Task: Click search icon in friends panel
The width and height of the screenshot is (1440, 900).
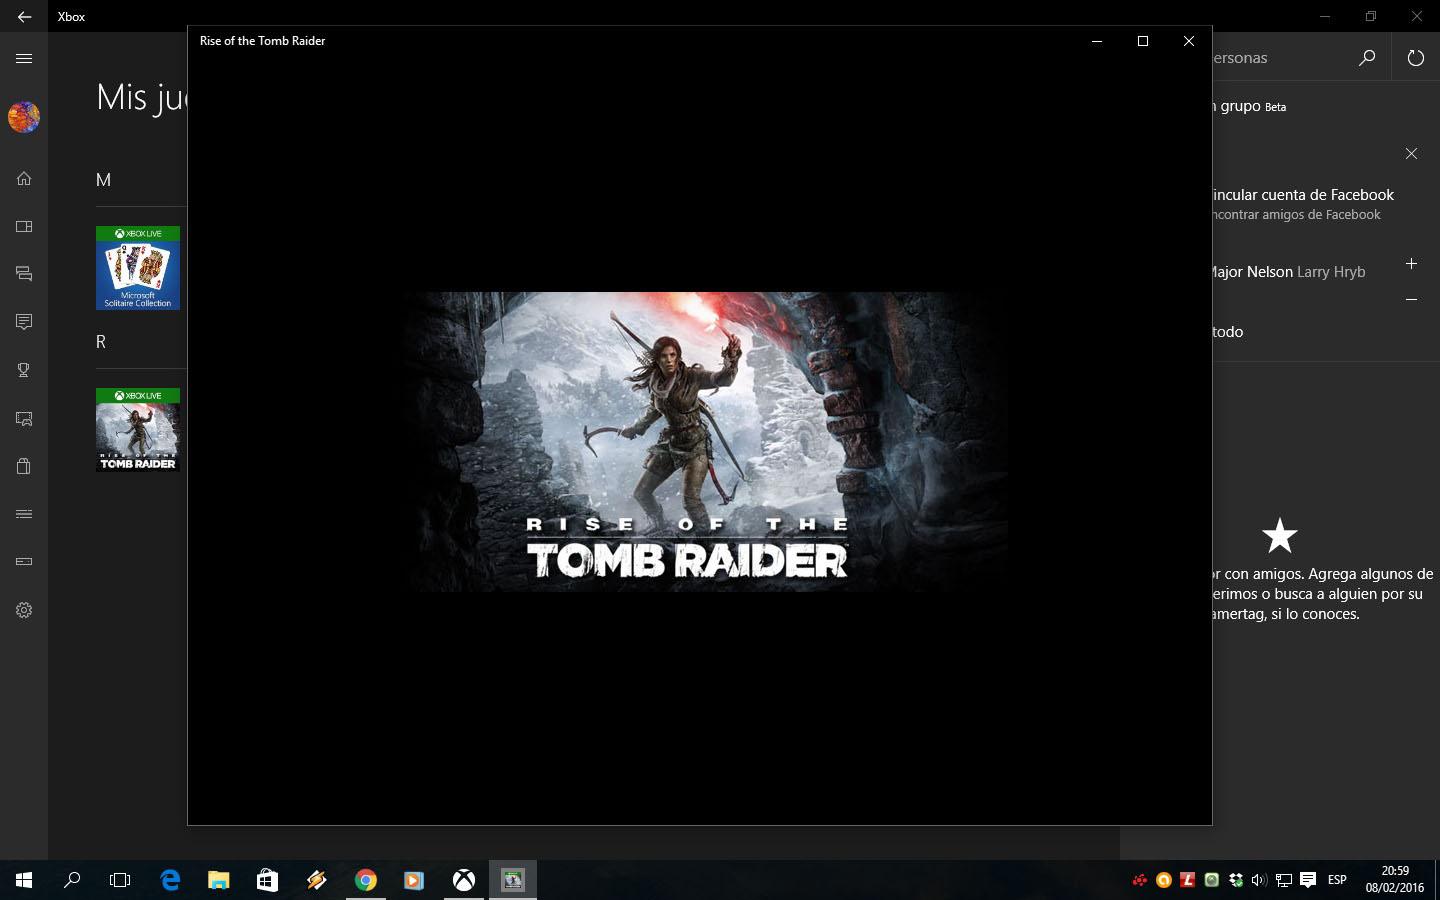Action: click(1367, 58)
